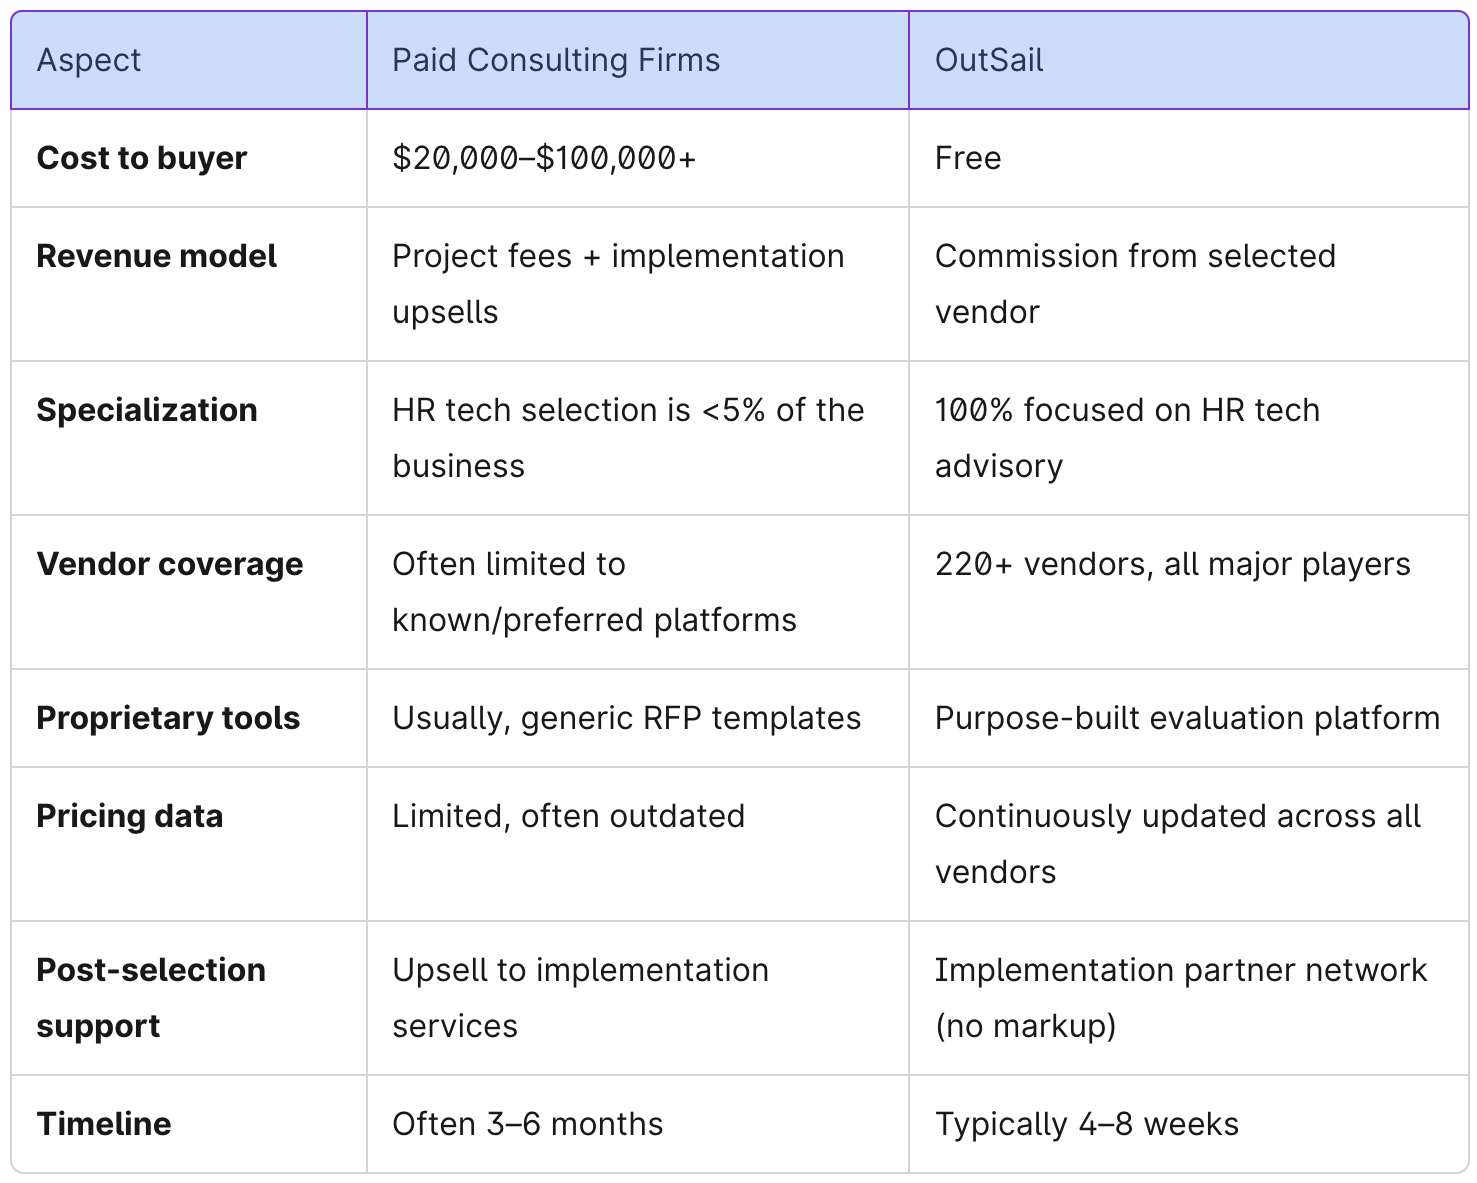Click the Typically 4–8 weeks cell
Image resolution: width=1477 pixels, height=1183 pixels.
[x=1086, y=1124]
